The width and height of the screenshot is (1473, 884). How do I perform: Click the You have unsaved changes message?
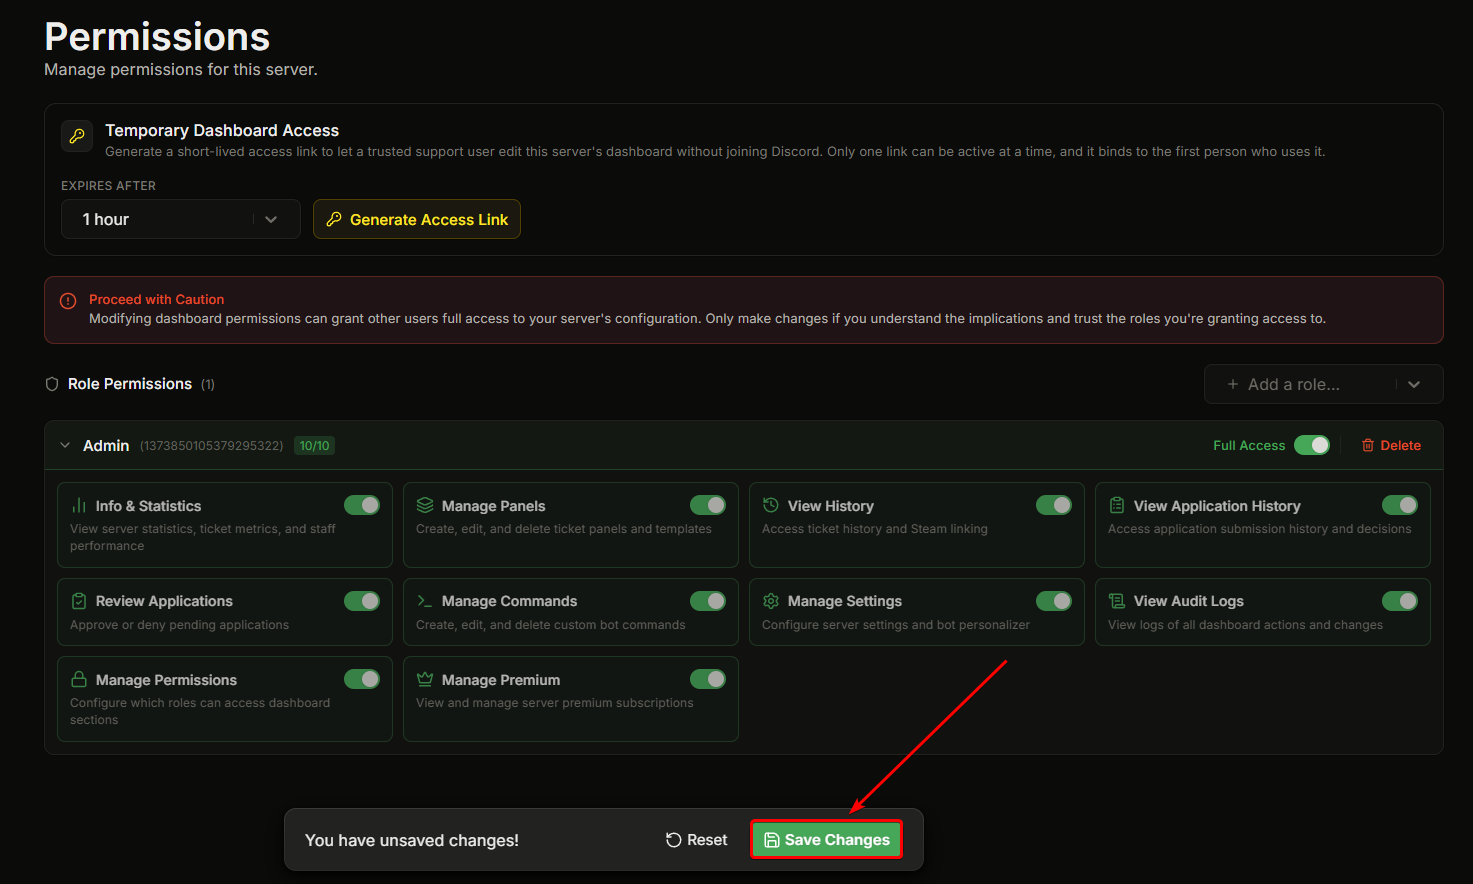click(x=412, y=840)
